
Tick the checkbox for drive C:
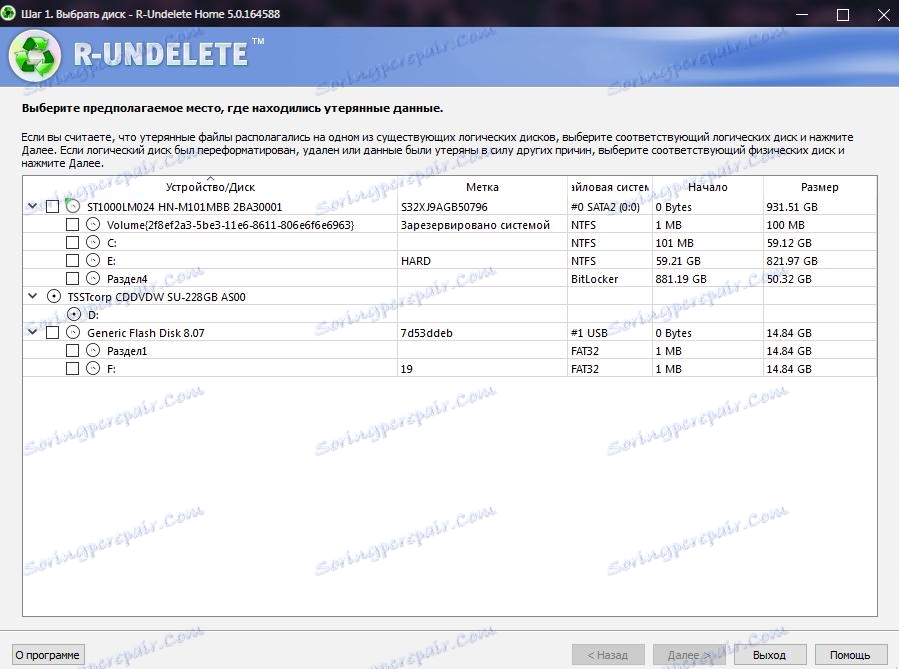[72, 242]
